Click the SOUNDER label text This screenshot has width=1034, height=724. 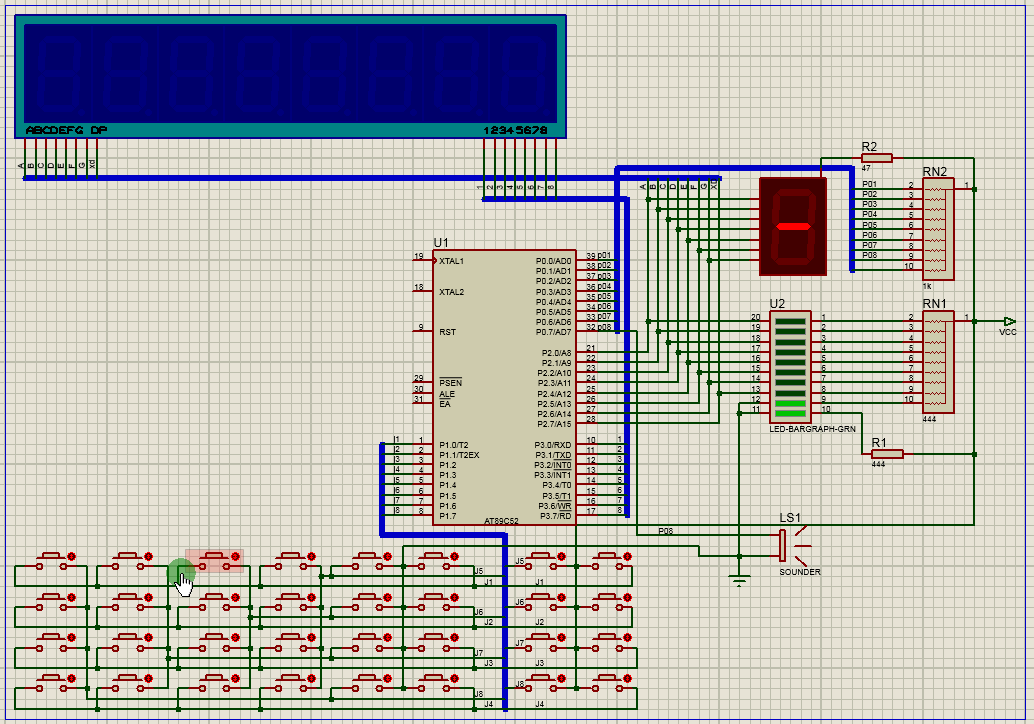(800, 572)
